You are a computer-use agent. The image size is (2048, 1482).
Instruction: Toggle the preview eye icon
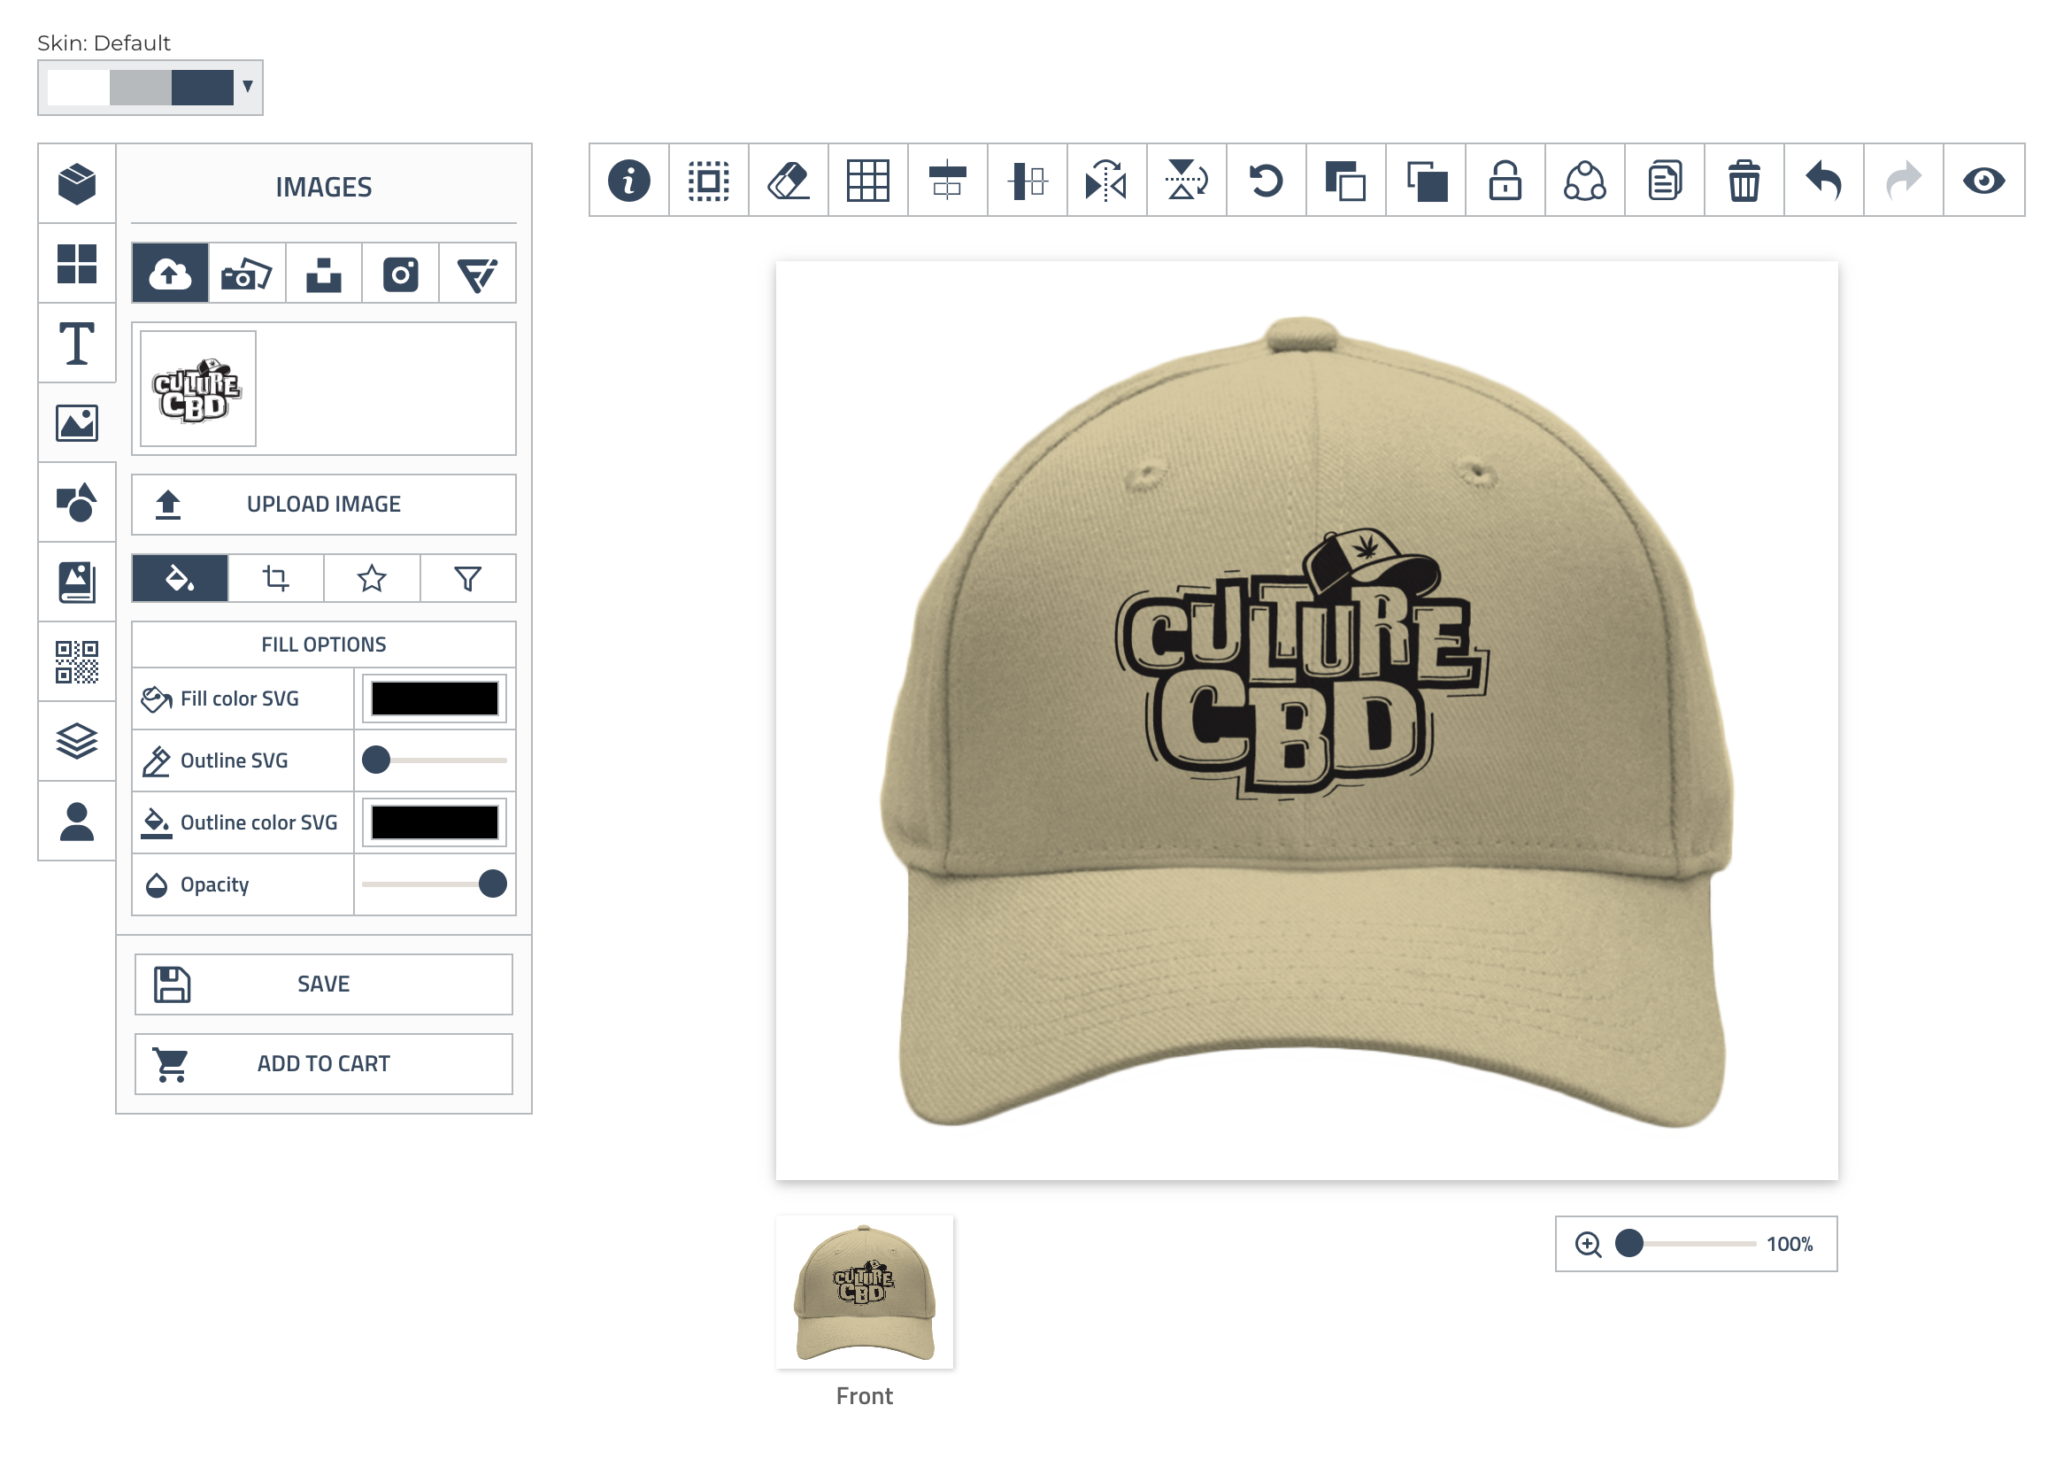pyautogui.click(x=1983, y=181)
